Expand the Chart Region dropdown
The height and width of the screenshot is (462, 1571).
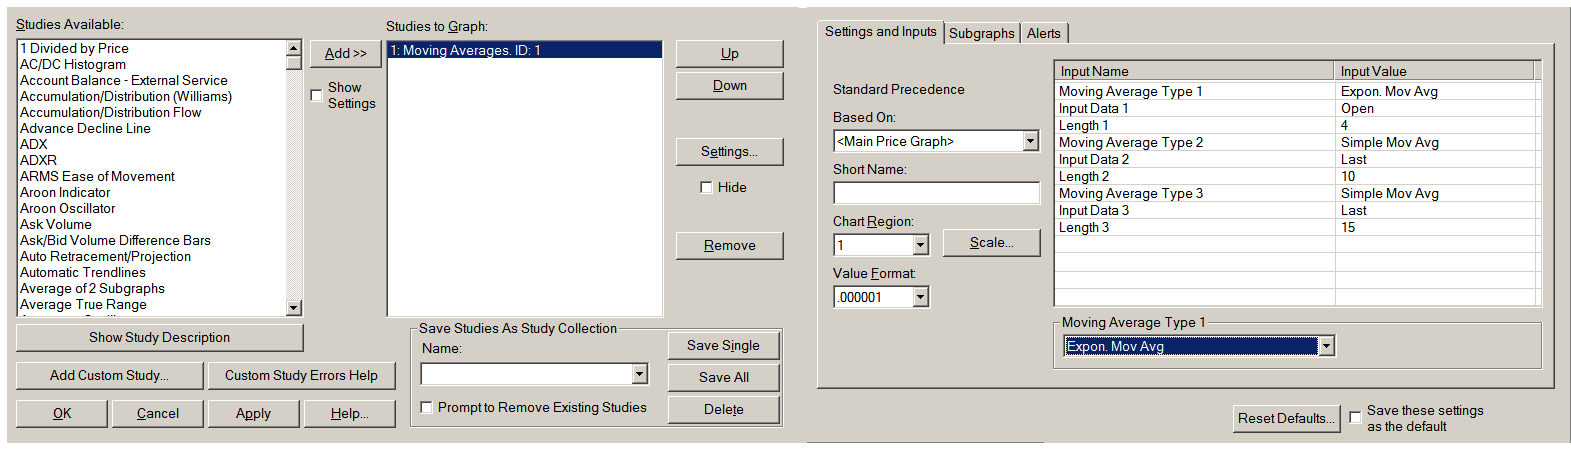coord(920,245)
